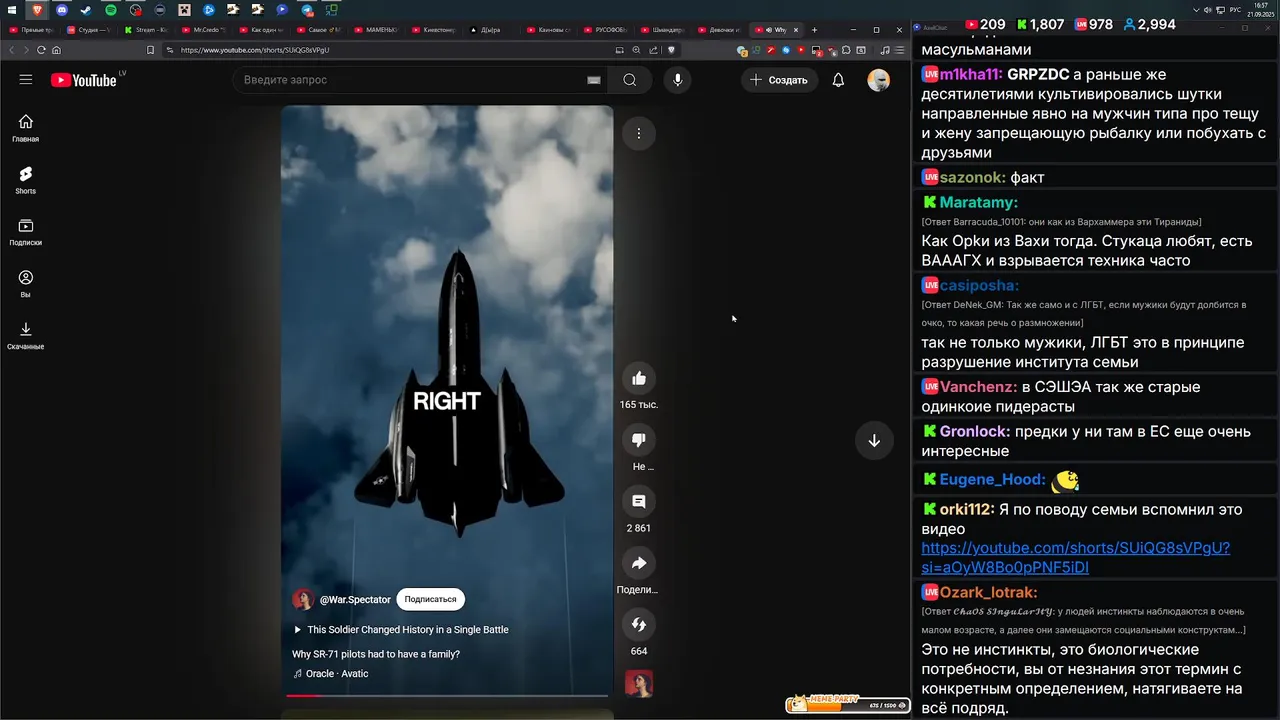The height and width of the screenshot is (720, 1280).
Task: Open Shorts in the YouTube sidebar
Action: click(26, 180)
